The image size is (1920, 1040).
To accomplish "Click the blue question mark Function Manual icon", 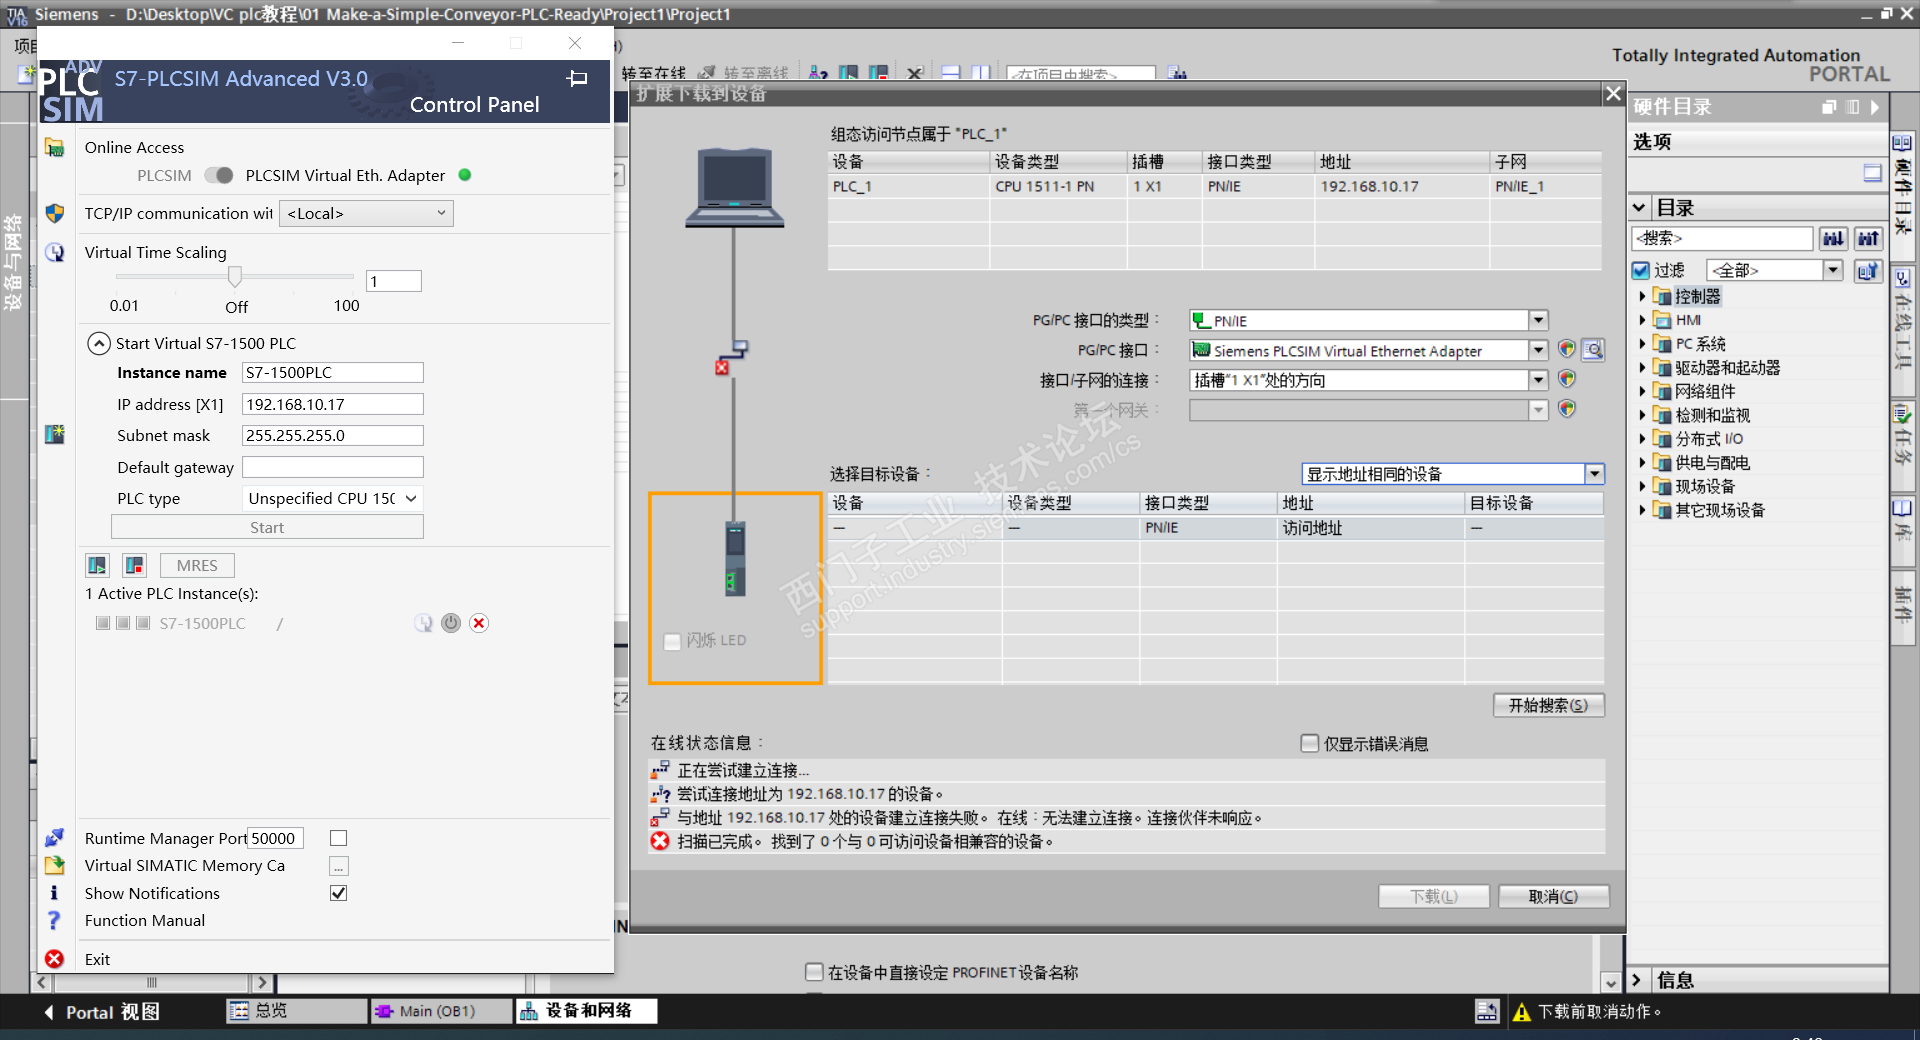I will (x=54, y=920).
